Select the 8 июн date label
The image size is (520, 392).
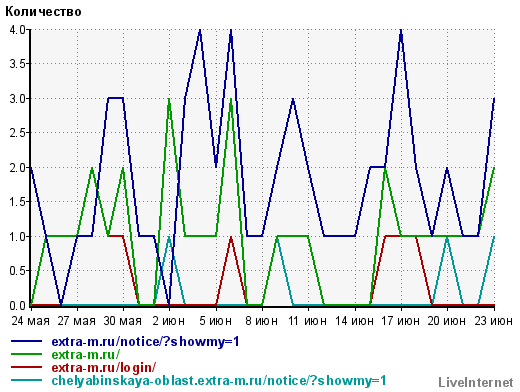tap(262, 321)
